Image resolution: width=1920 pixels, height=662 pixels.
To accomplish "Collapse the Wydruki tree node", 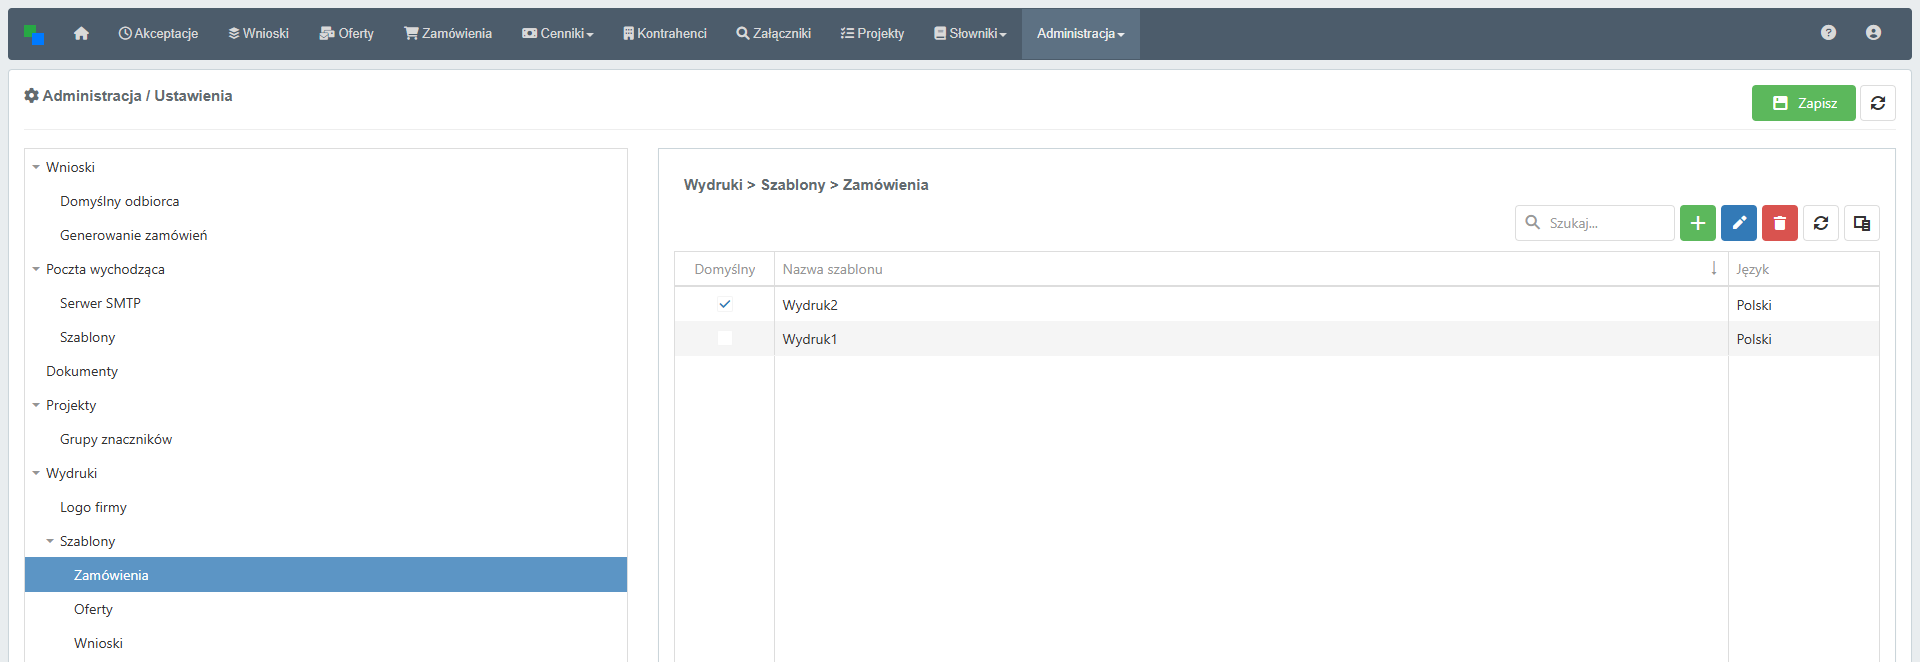I will [36, 473].
